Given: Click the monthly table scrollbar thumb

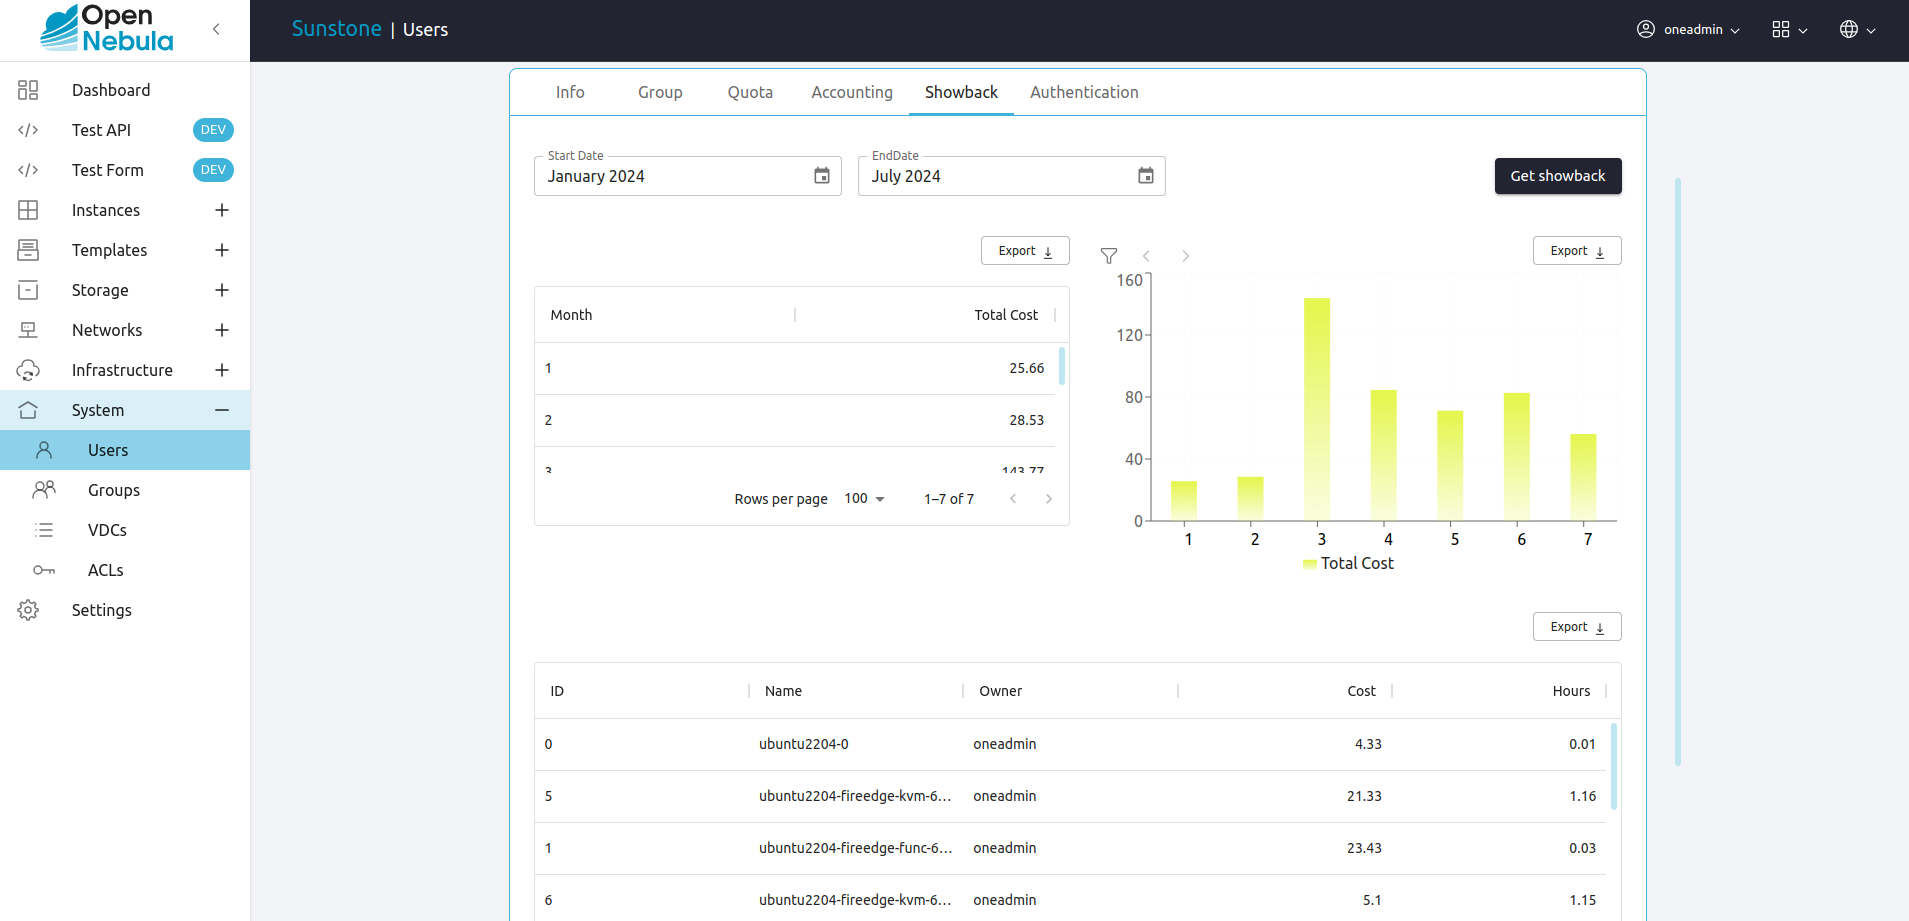Looking at the screenshot, I should [1062, 365].
